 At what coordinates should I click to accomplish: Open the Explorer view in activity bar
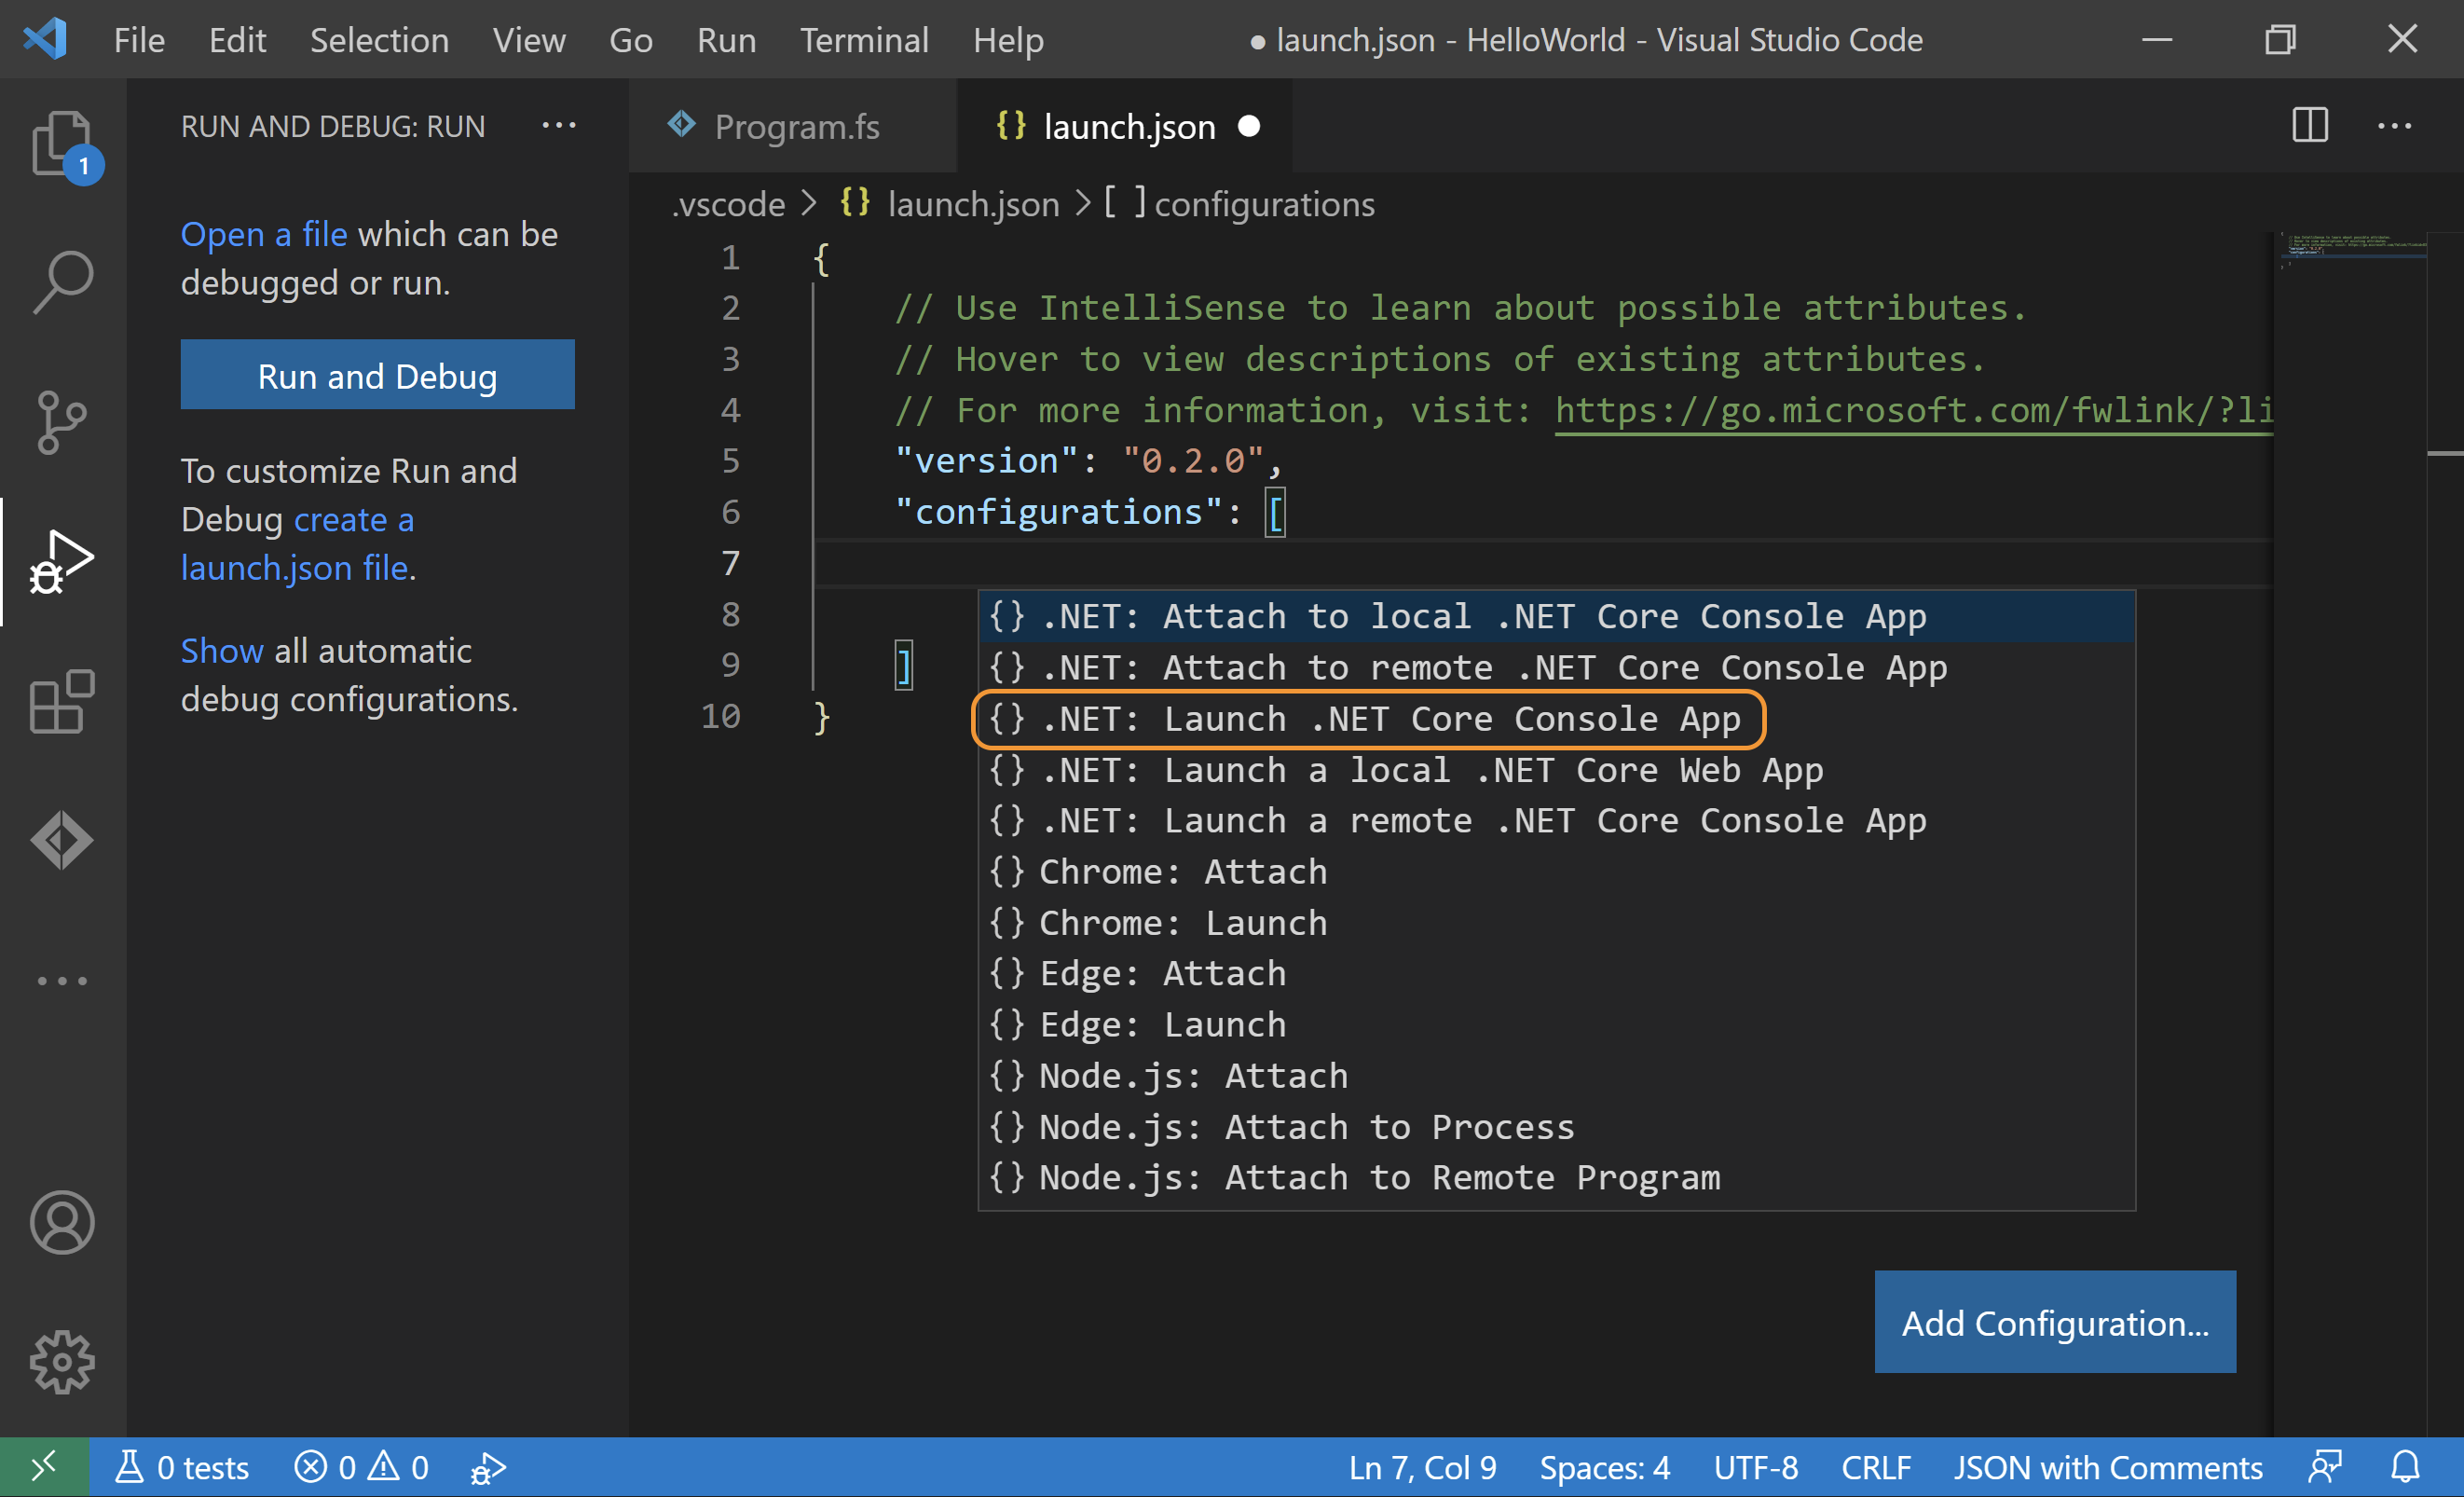62,143
